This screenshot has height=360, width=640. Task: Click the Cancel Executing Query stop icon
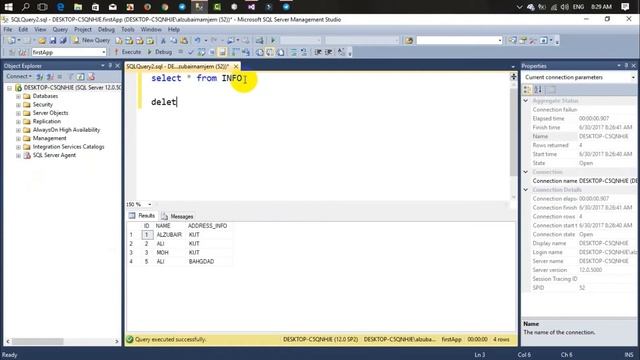pyautogui.click(x=180, y=52)
